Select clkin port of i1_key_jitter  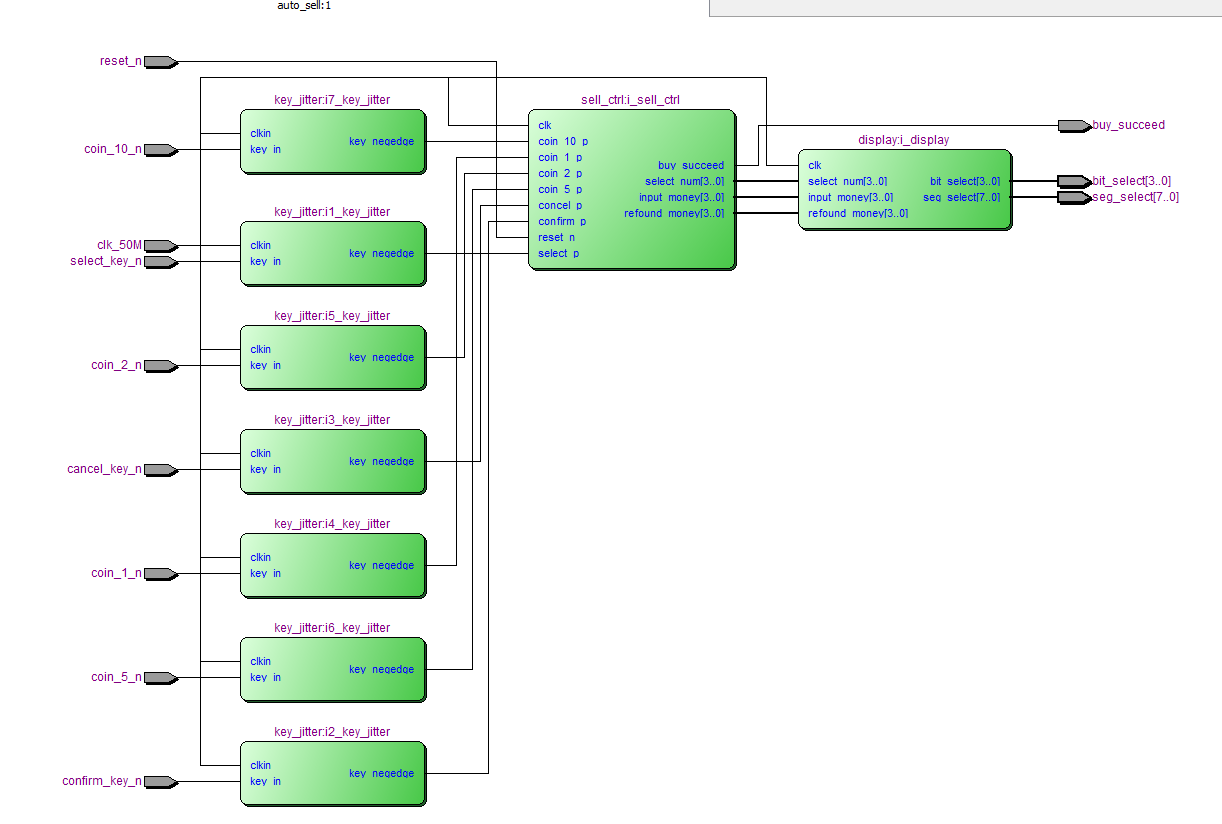click(x=261, y=246)
